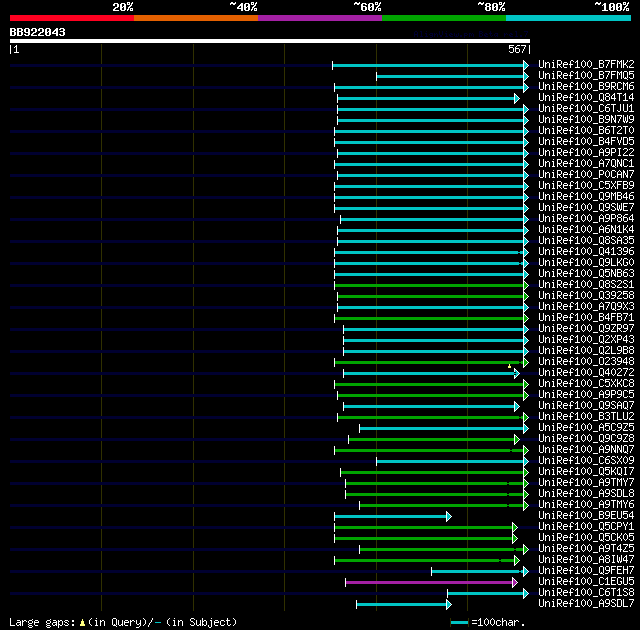Select UniRef100_C5XKC8 label
Viewport: 640px width, 630px height.
click(x=586, y=384)
